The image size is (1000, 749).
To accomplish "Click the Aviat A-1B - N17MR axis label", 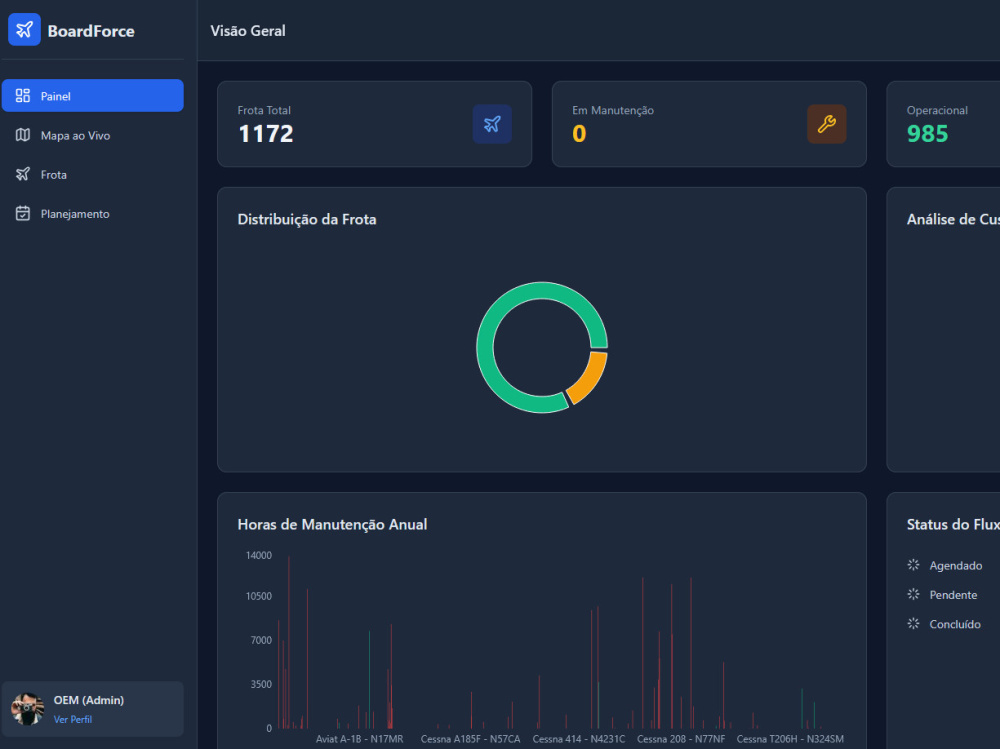I will [x=360, y=739].
